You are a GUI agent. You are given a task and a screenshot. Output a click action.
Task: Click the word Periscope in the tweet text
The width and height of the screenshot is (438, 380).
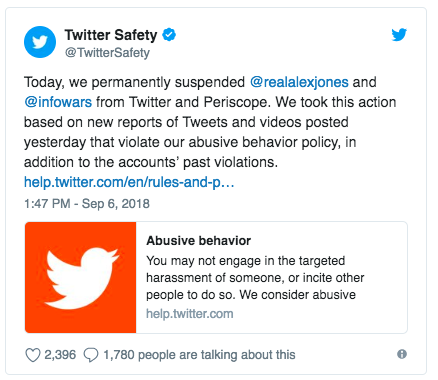pos(236,102)
